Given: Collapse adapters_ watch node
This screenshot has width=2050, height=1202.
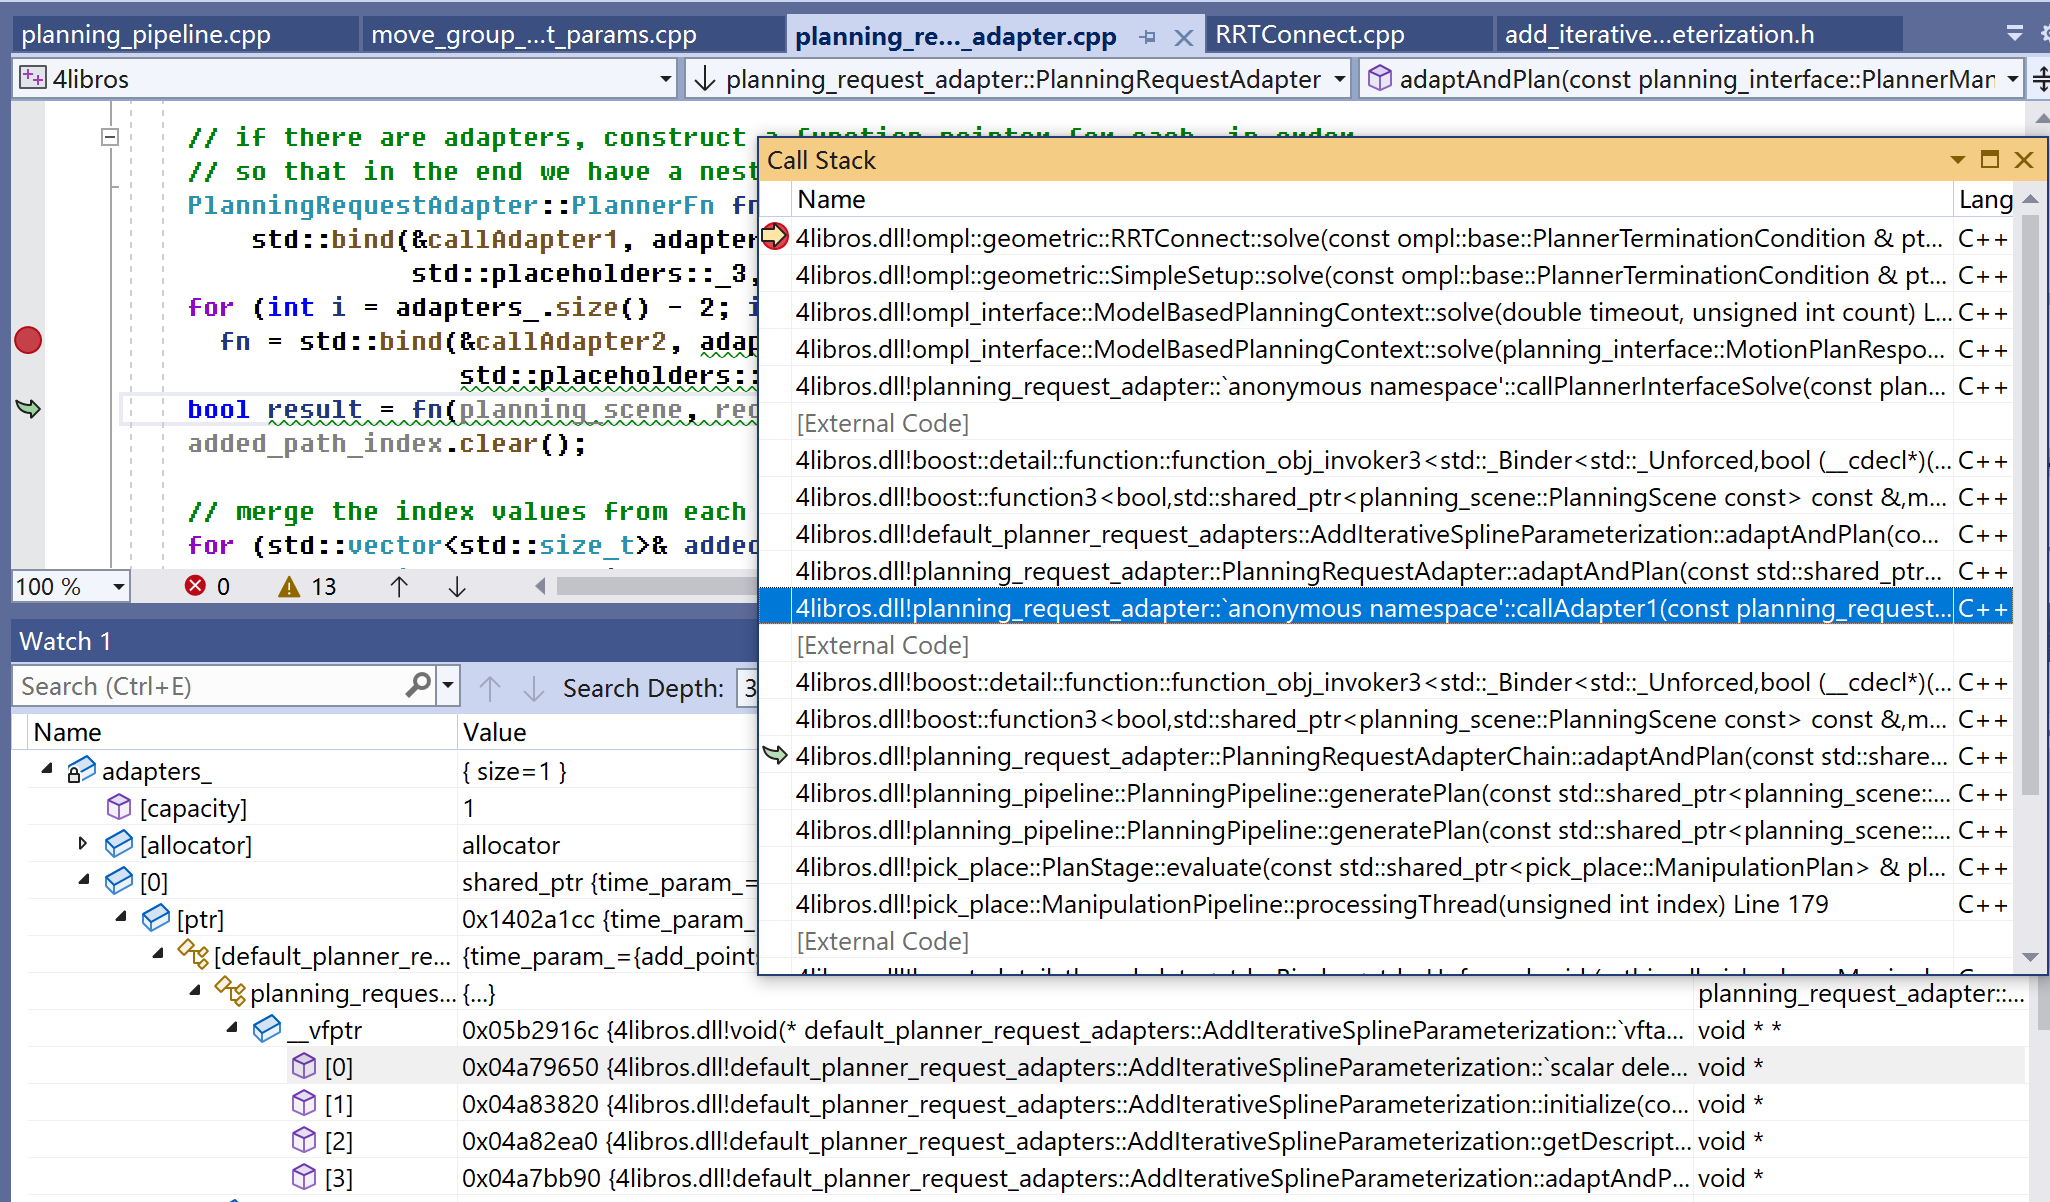Looking at the screenshot, I should (47, 769).
